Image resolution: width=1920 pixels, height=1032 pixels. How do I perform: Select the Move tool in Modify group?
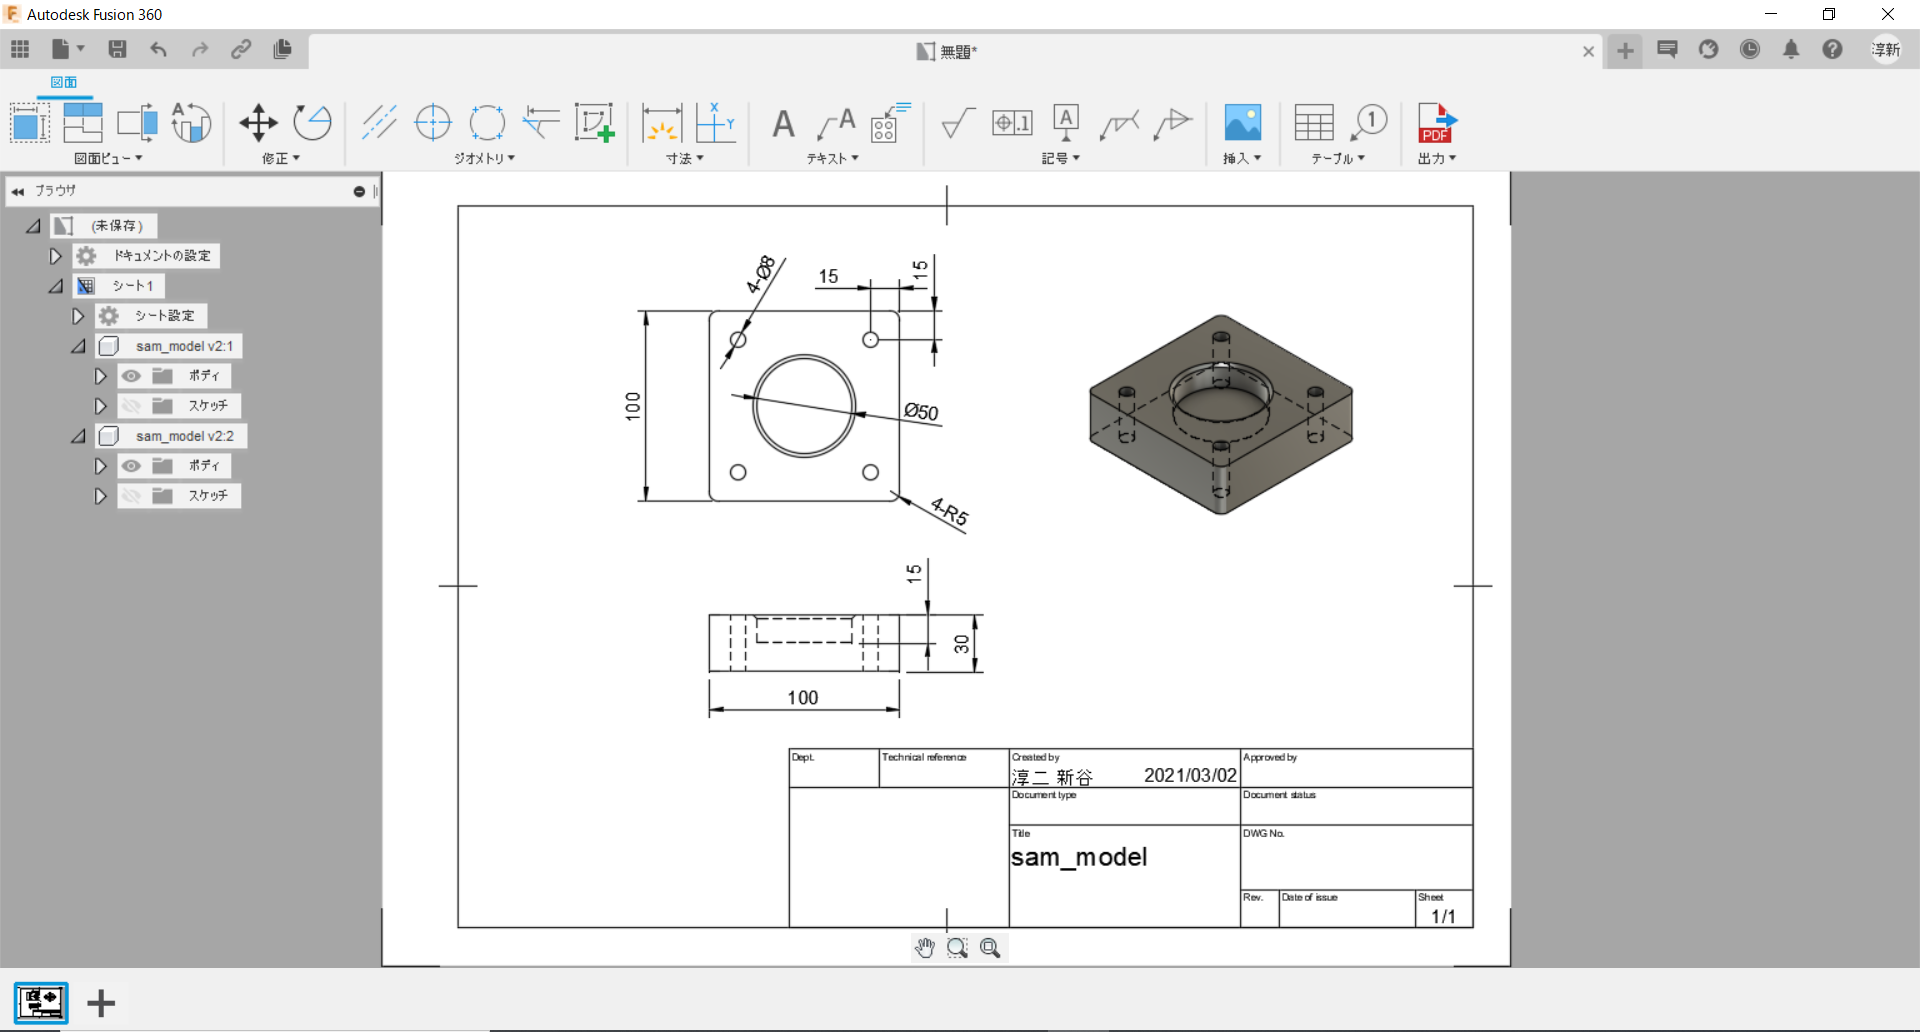coord(258,123)
